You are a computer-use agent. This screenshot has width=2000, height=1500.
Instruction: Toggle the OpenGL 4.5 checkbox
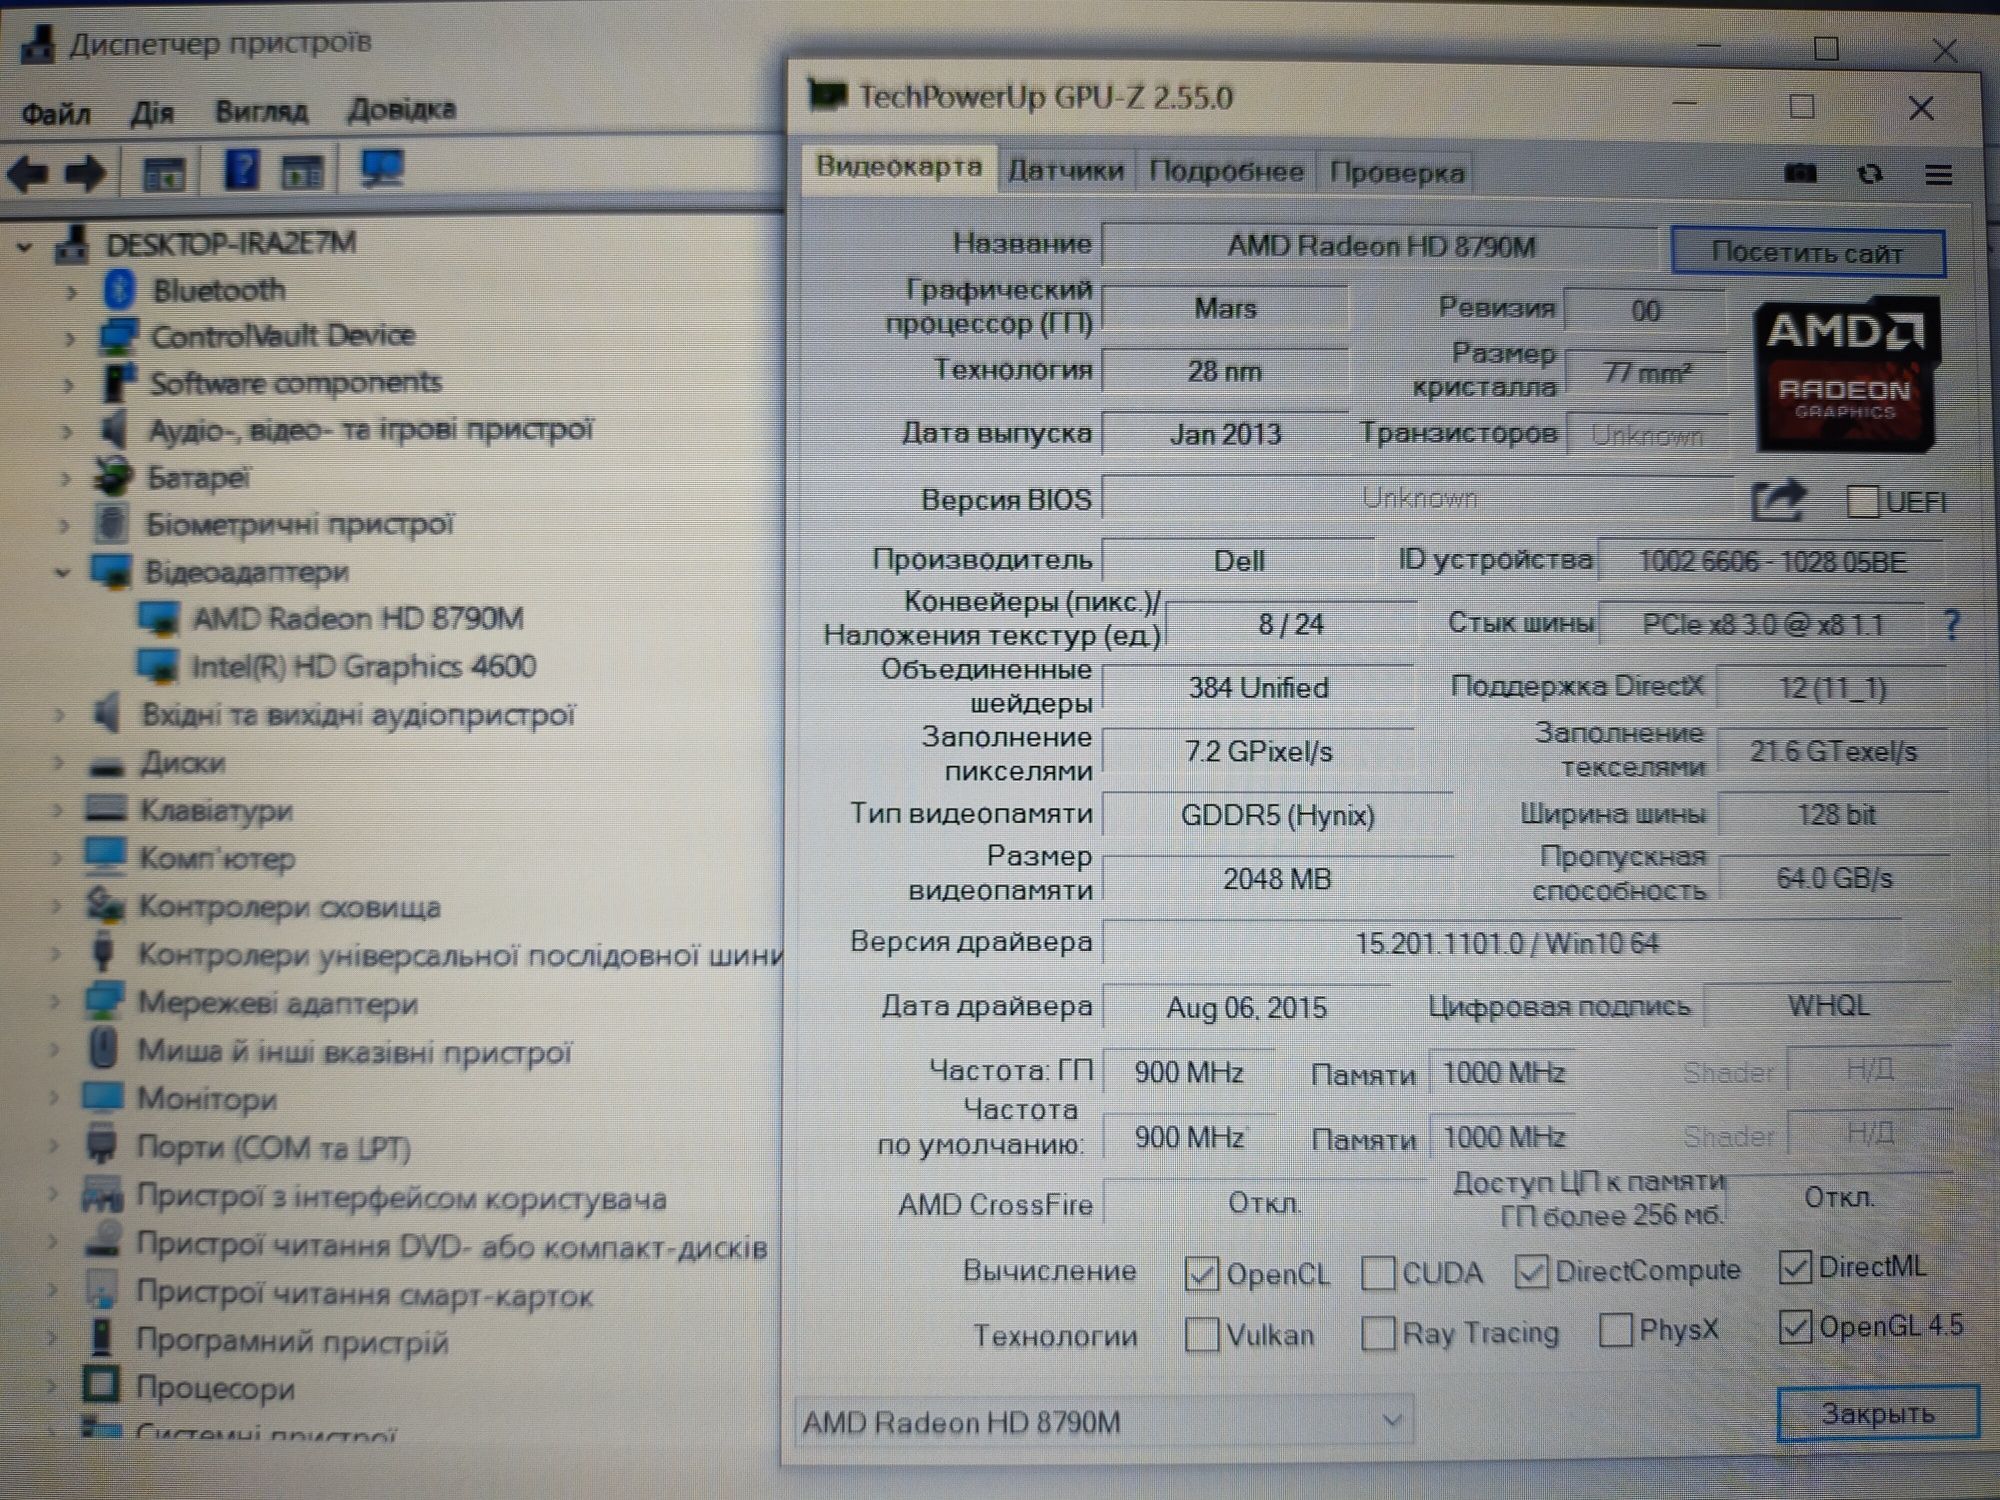point(1795,1327)
